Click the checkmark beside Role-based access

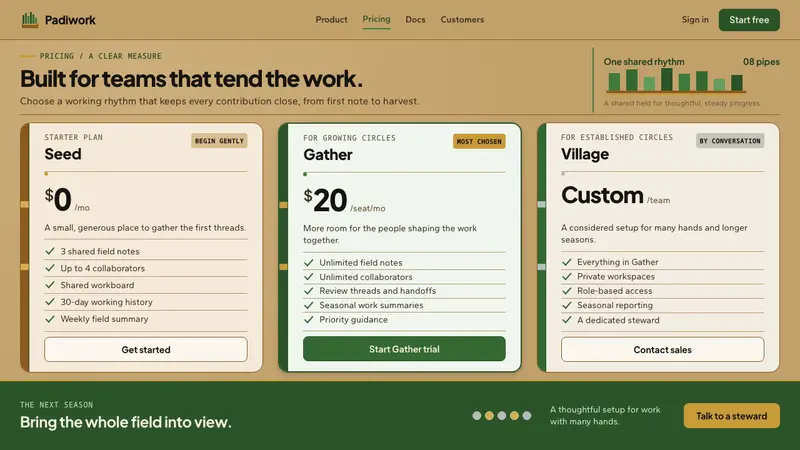tap(567, 291)
